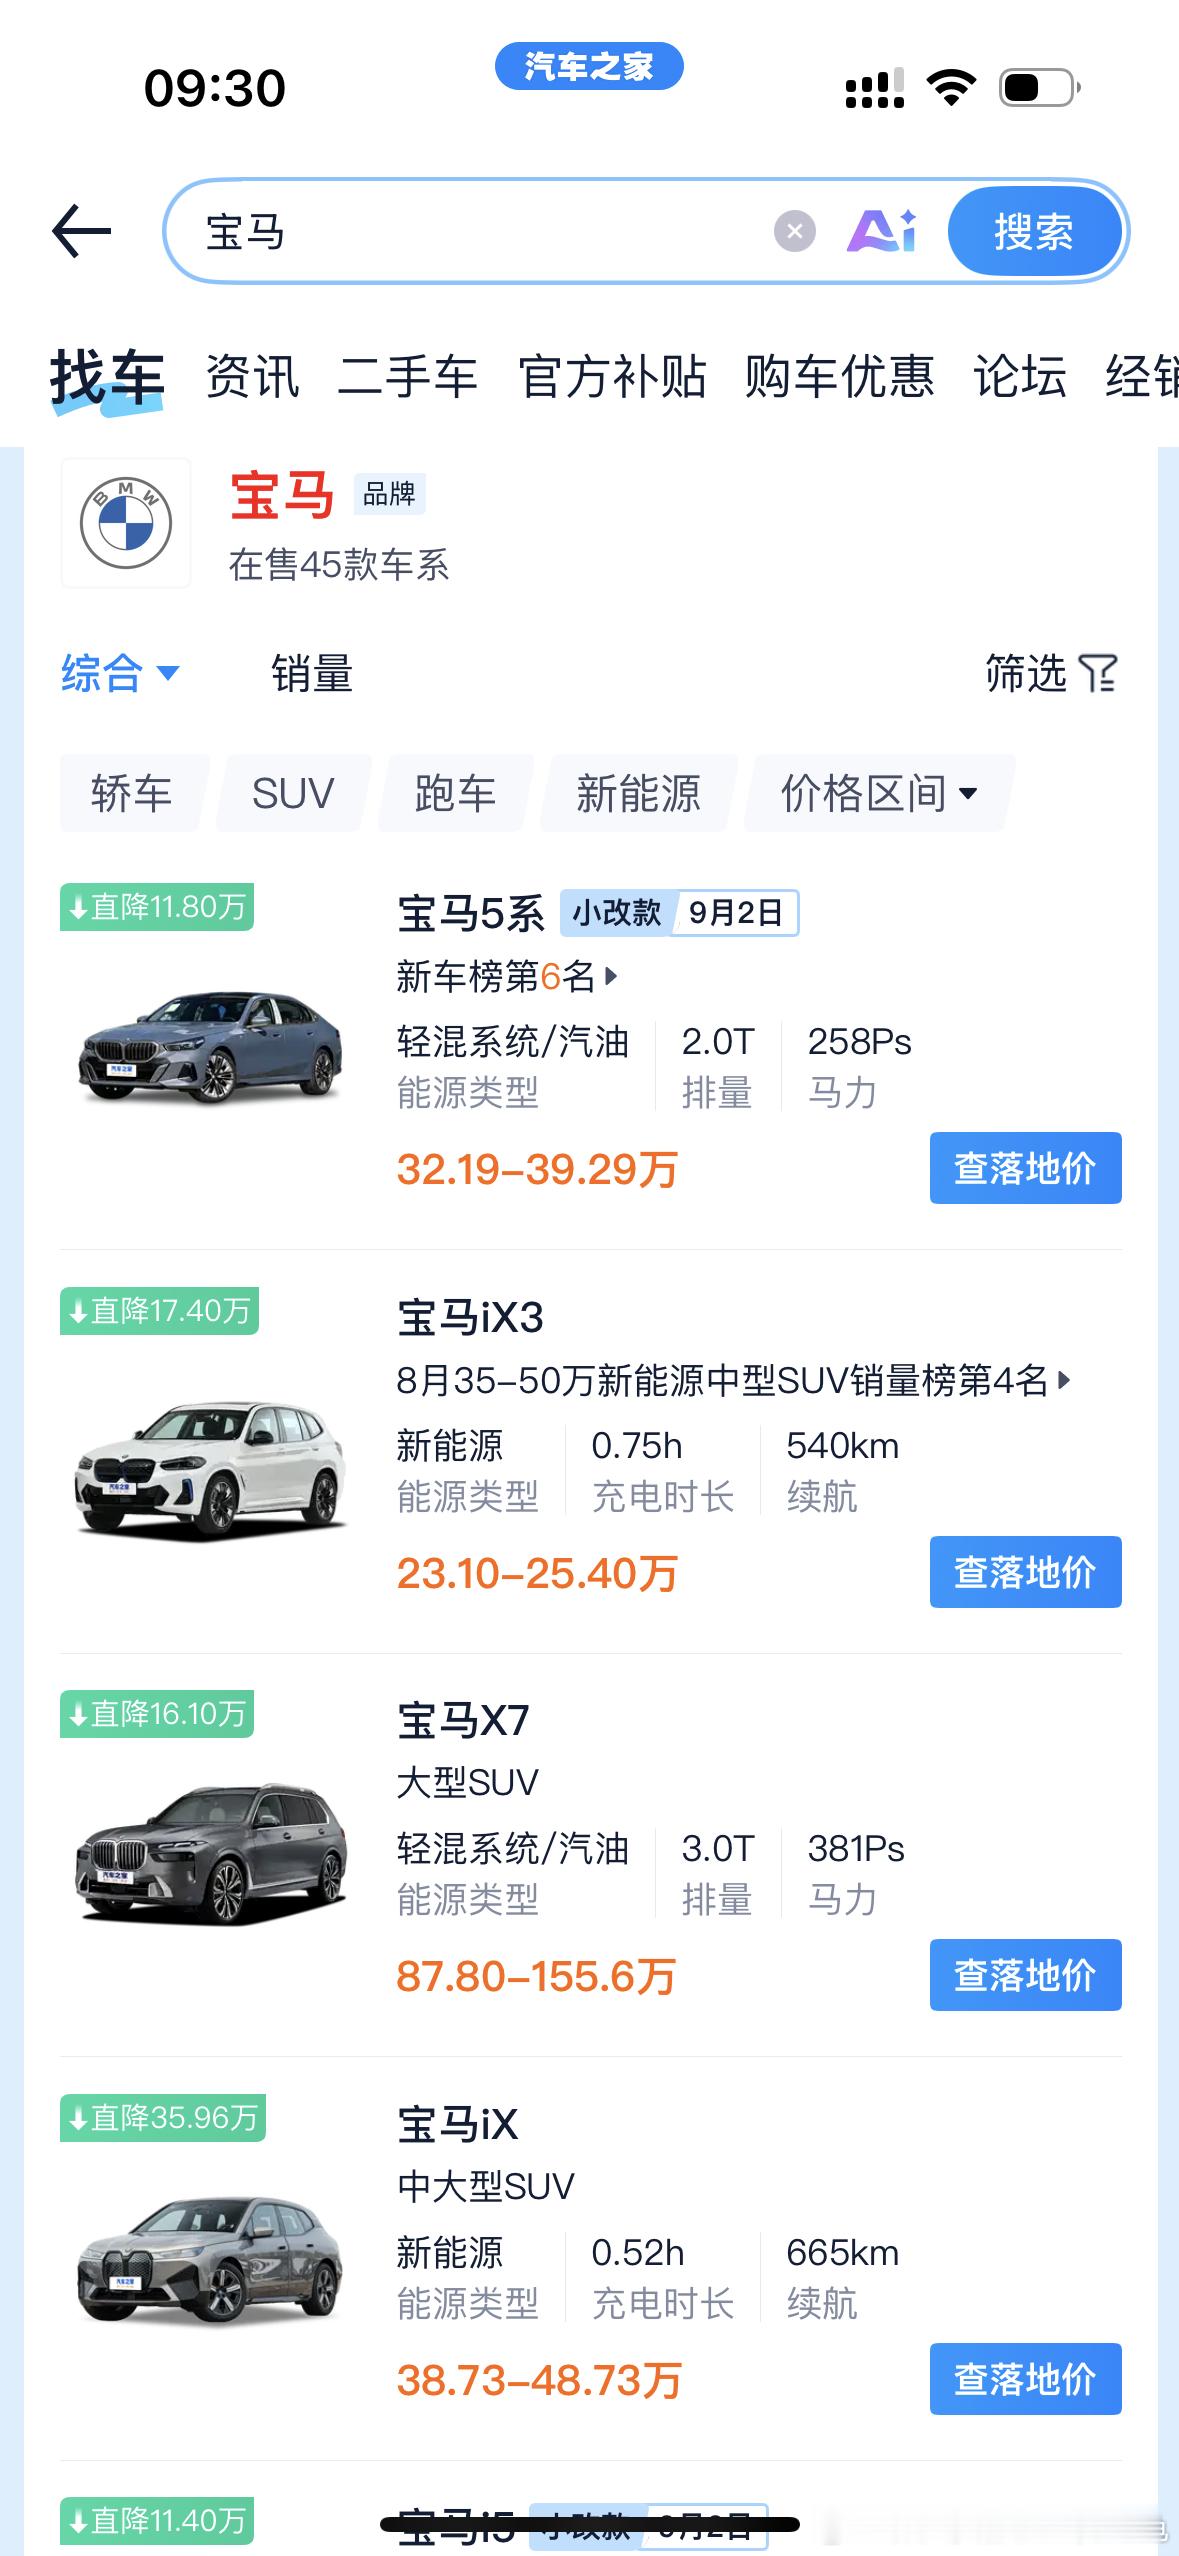The width and height of the screenshot is (1179, 2556).
Task: Clear search text with the X icon
Action: 794,232
